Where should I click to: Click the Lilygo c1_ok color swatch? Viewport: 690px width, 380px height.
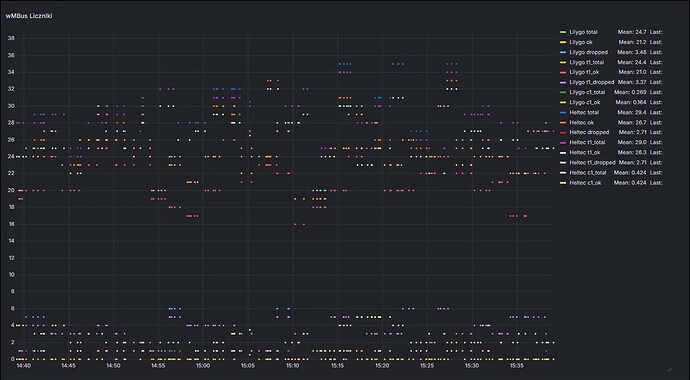563,102
